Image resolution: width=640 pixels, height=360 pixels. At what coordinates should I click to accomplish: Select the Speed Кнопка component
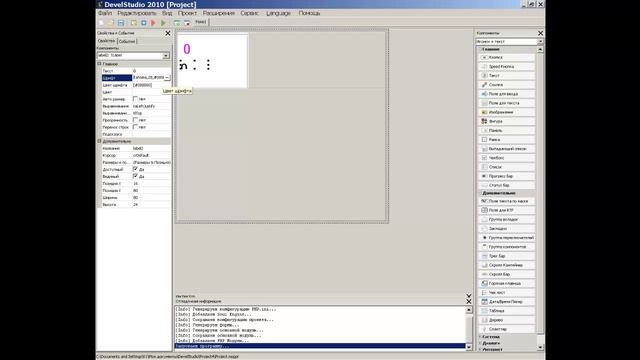pyautogui.click(x=507, y=67)
